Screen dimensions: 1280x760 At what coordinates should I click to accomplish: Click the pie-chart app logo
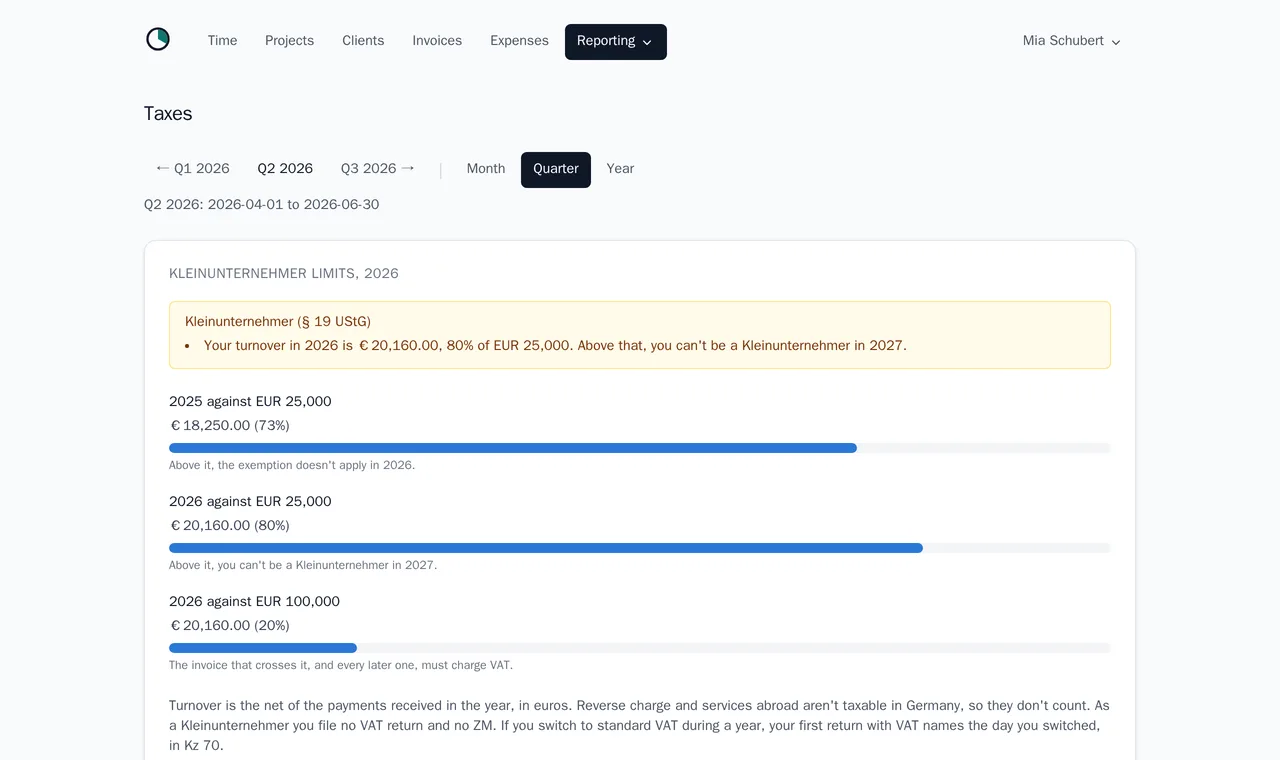click(158, 40)
